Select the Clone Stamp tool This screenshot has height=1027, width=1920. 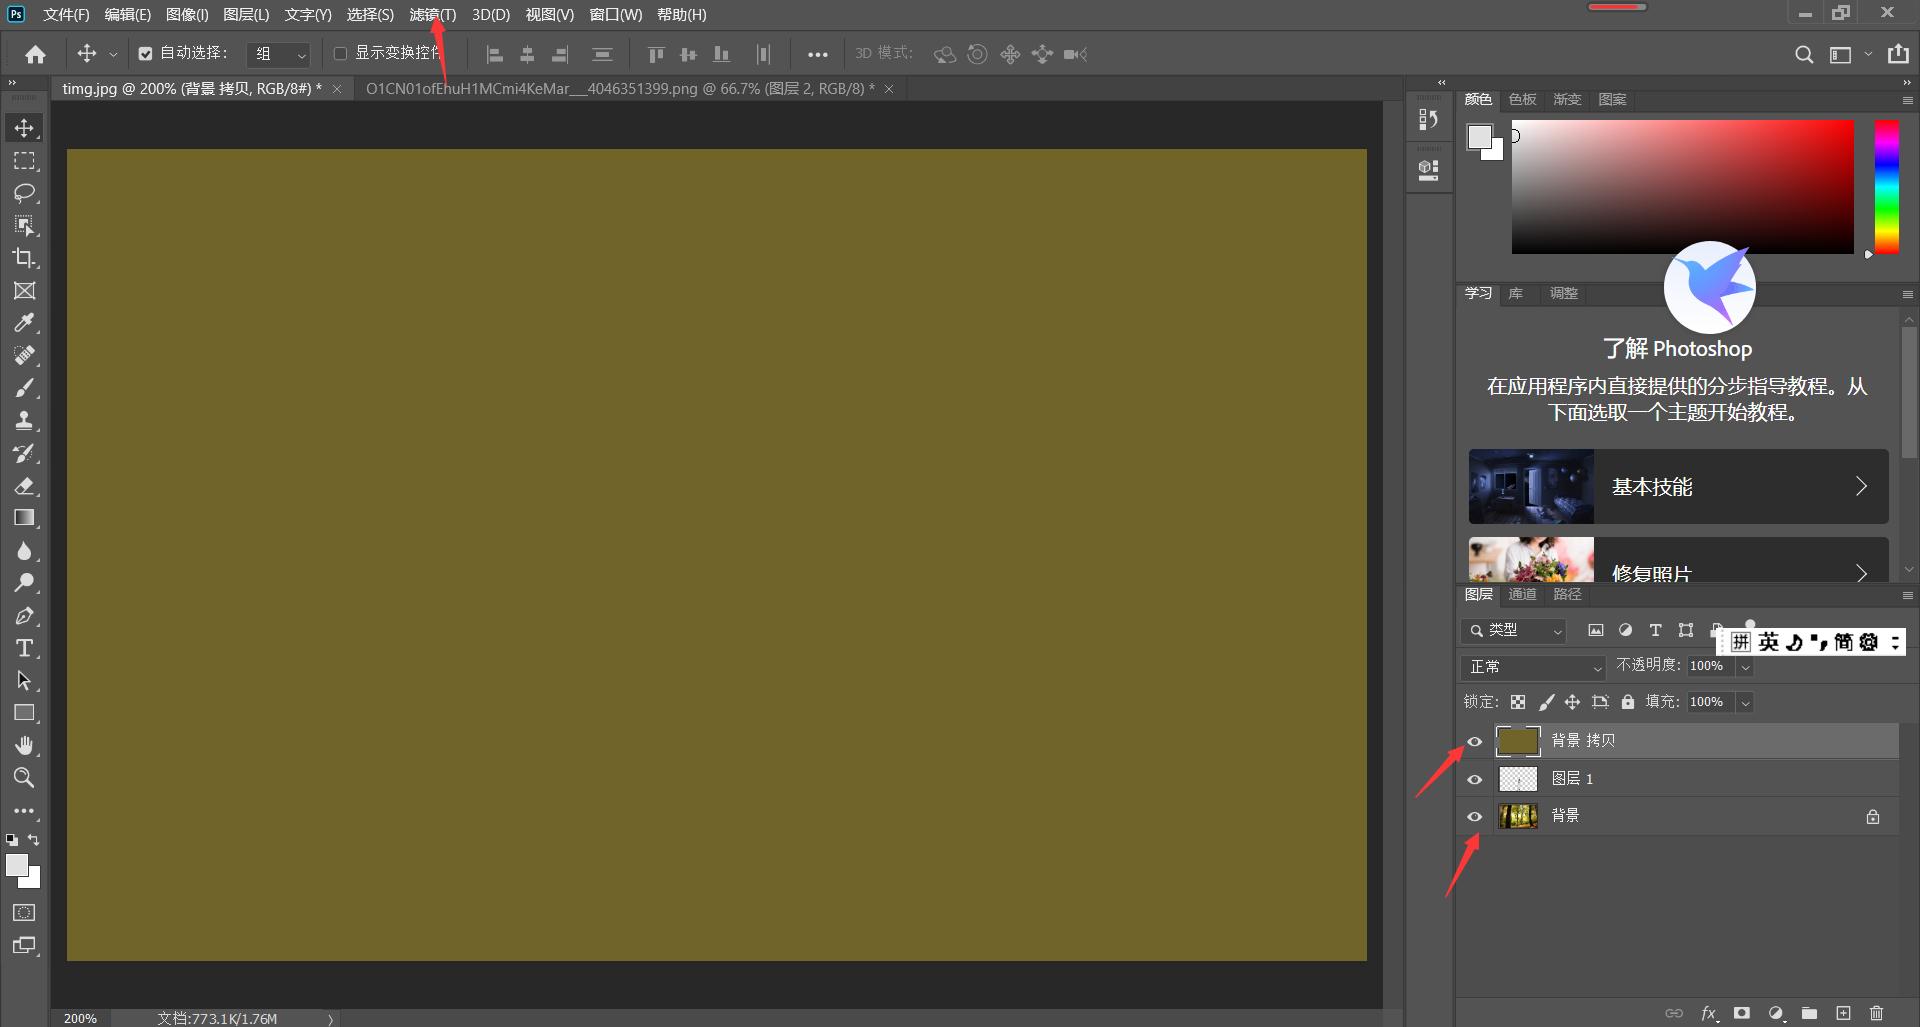click(24, 420)
